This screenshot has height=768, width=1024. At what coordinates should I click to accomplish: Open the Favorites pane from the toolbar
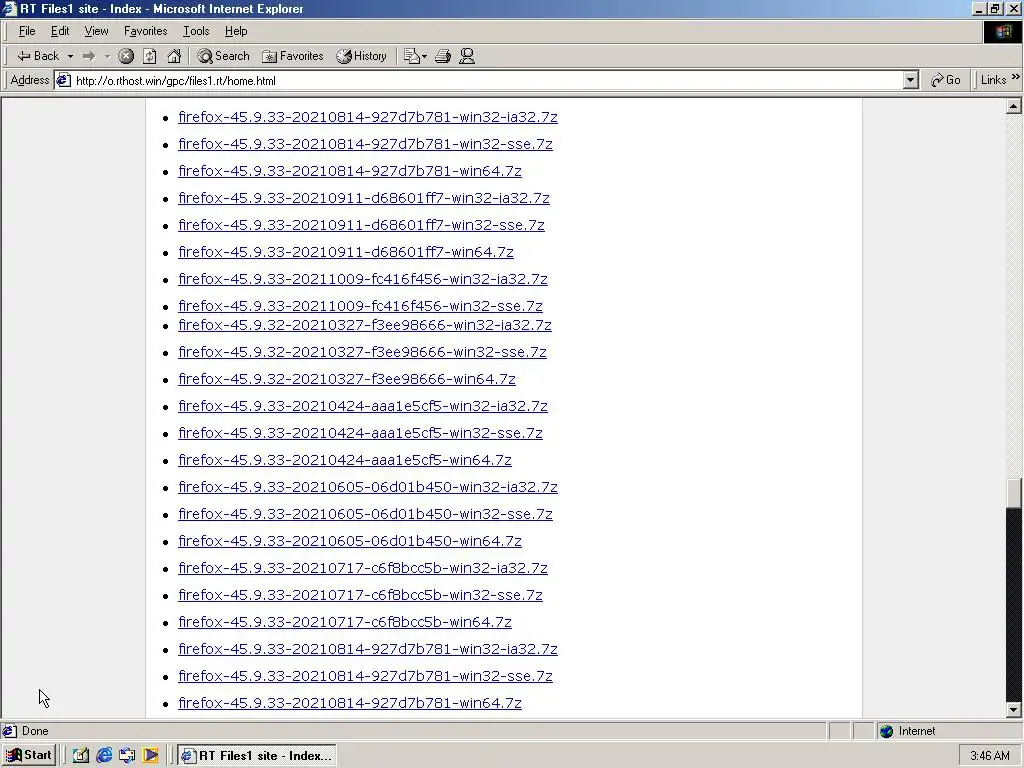[x=293, y=56]
